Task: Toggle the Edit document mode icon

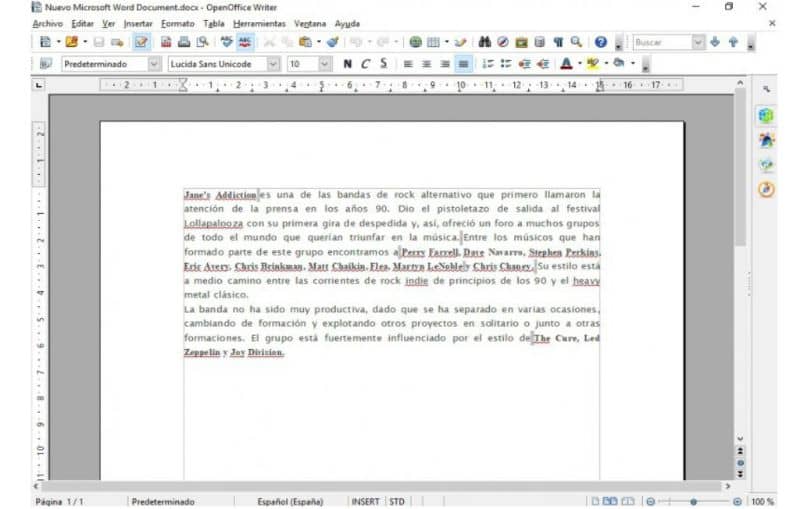Action: [141, 42]
